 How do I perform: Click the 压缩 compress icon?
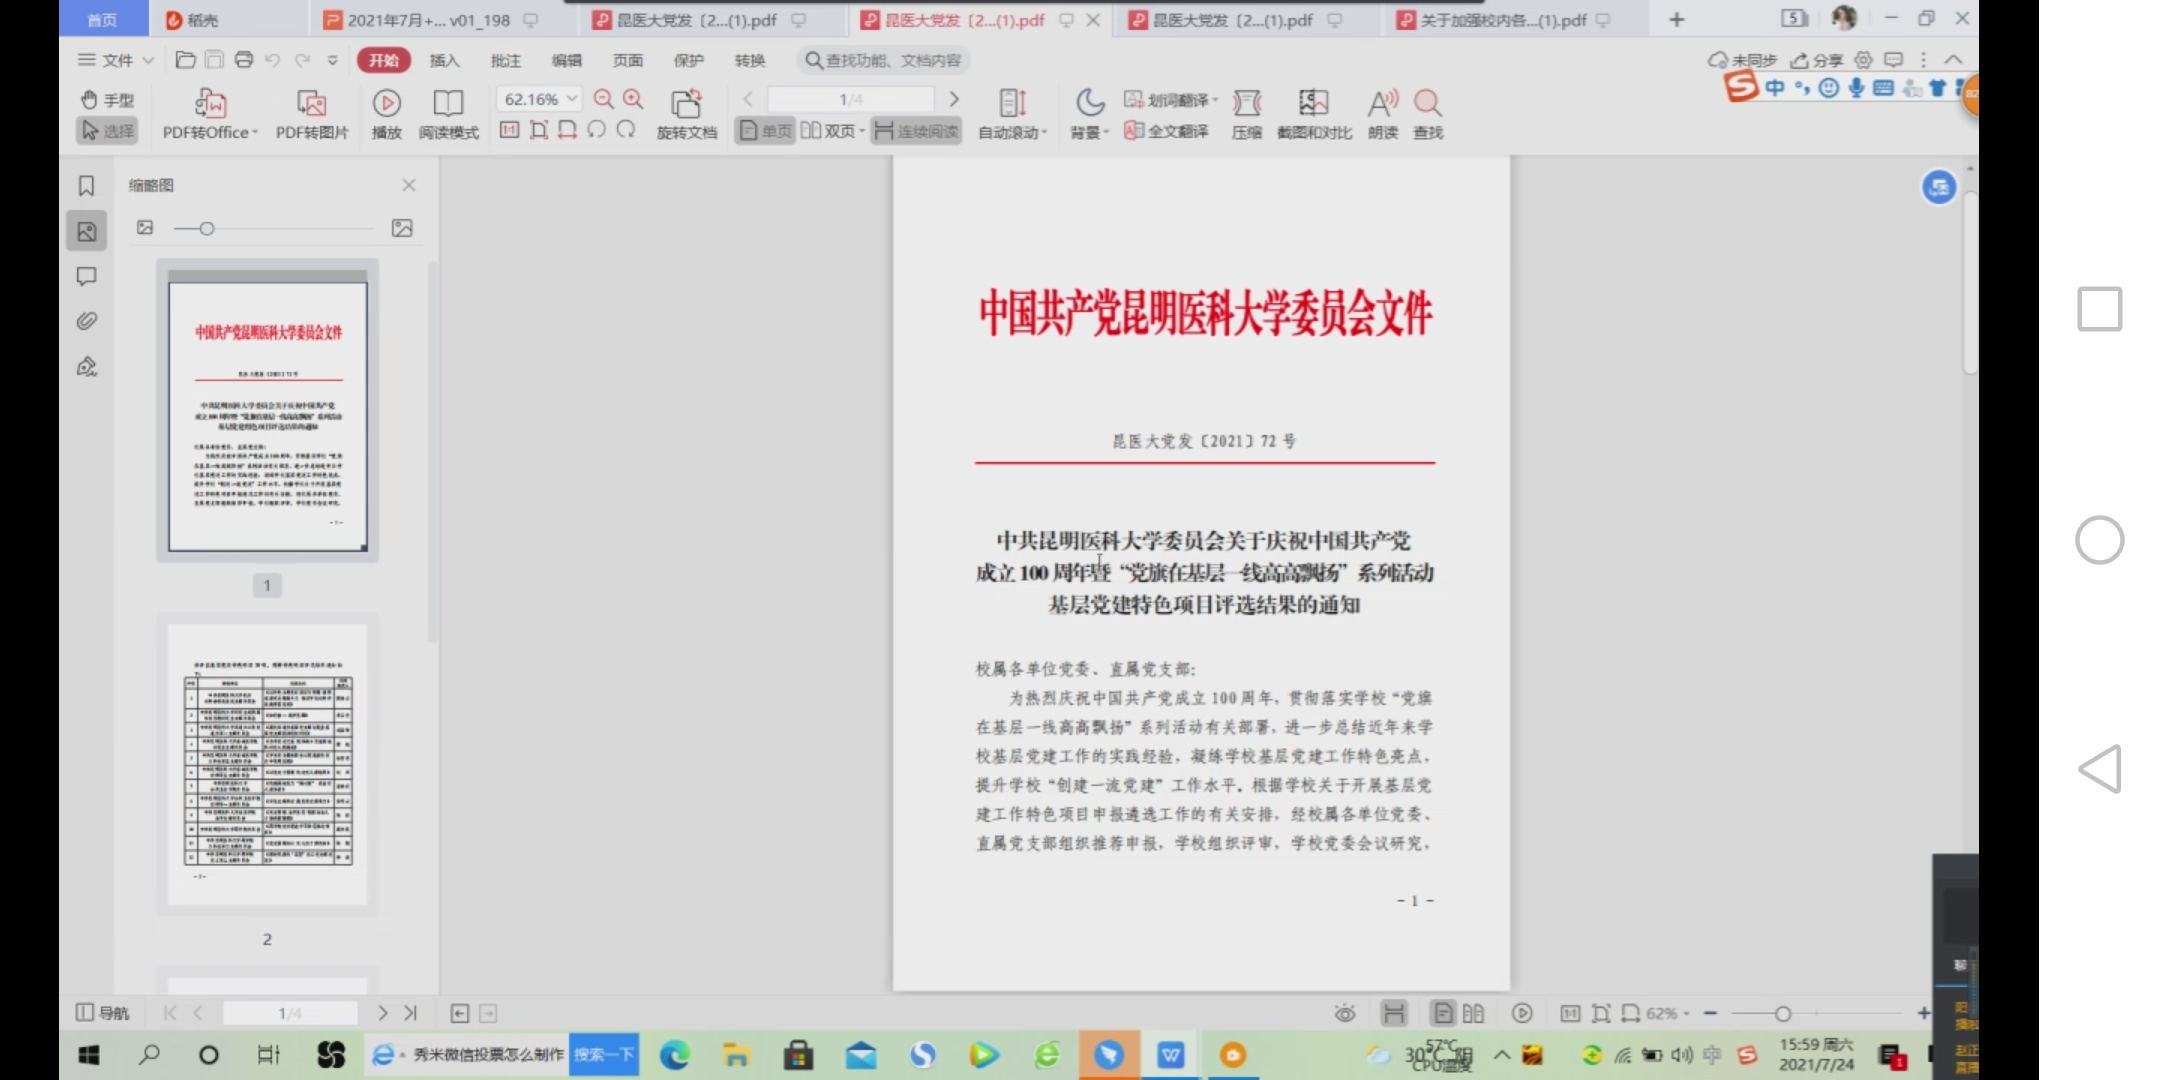pyautogui.click(x=1246, y=104)
